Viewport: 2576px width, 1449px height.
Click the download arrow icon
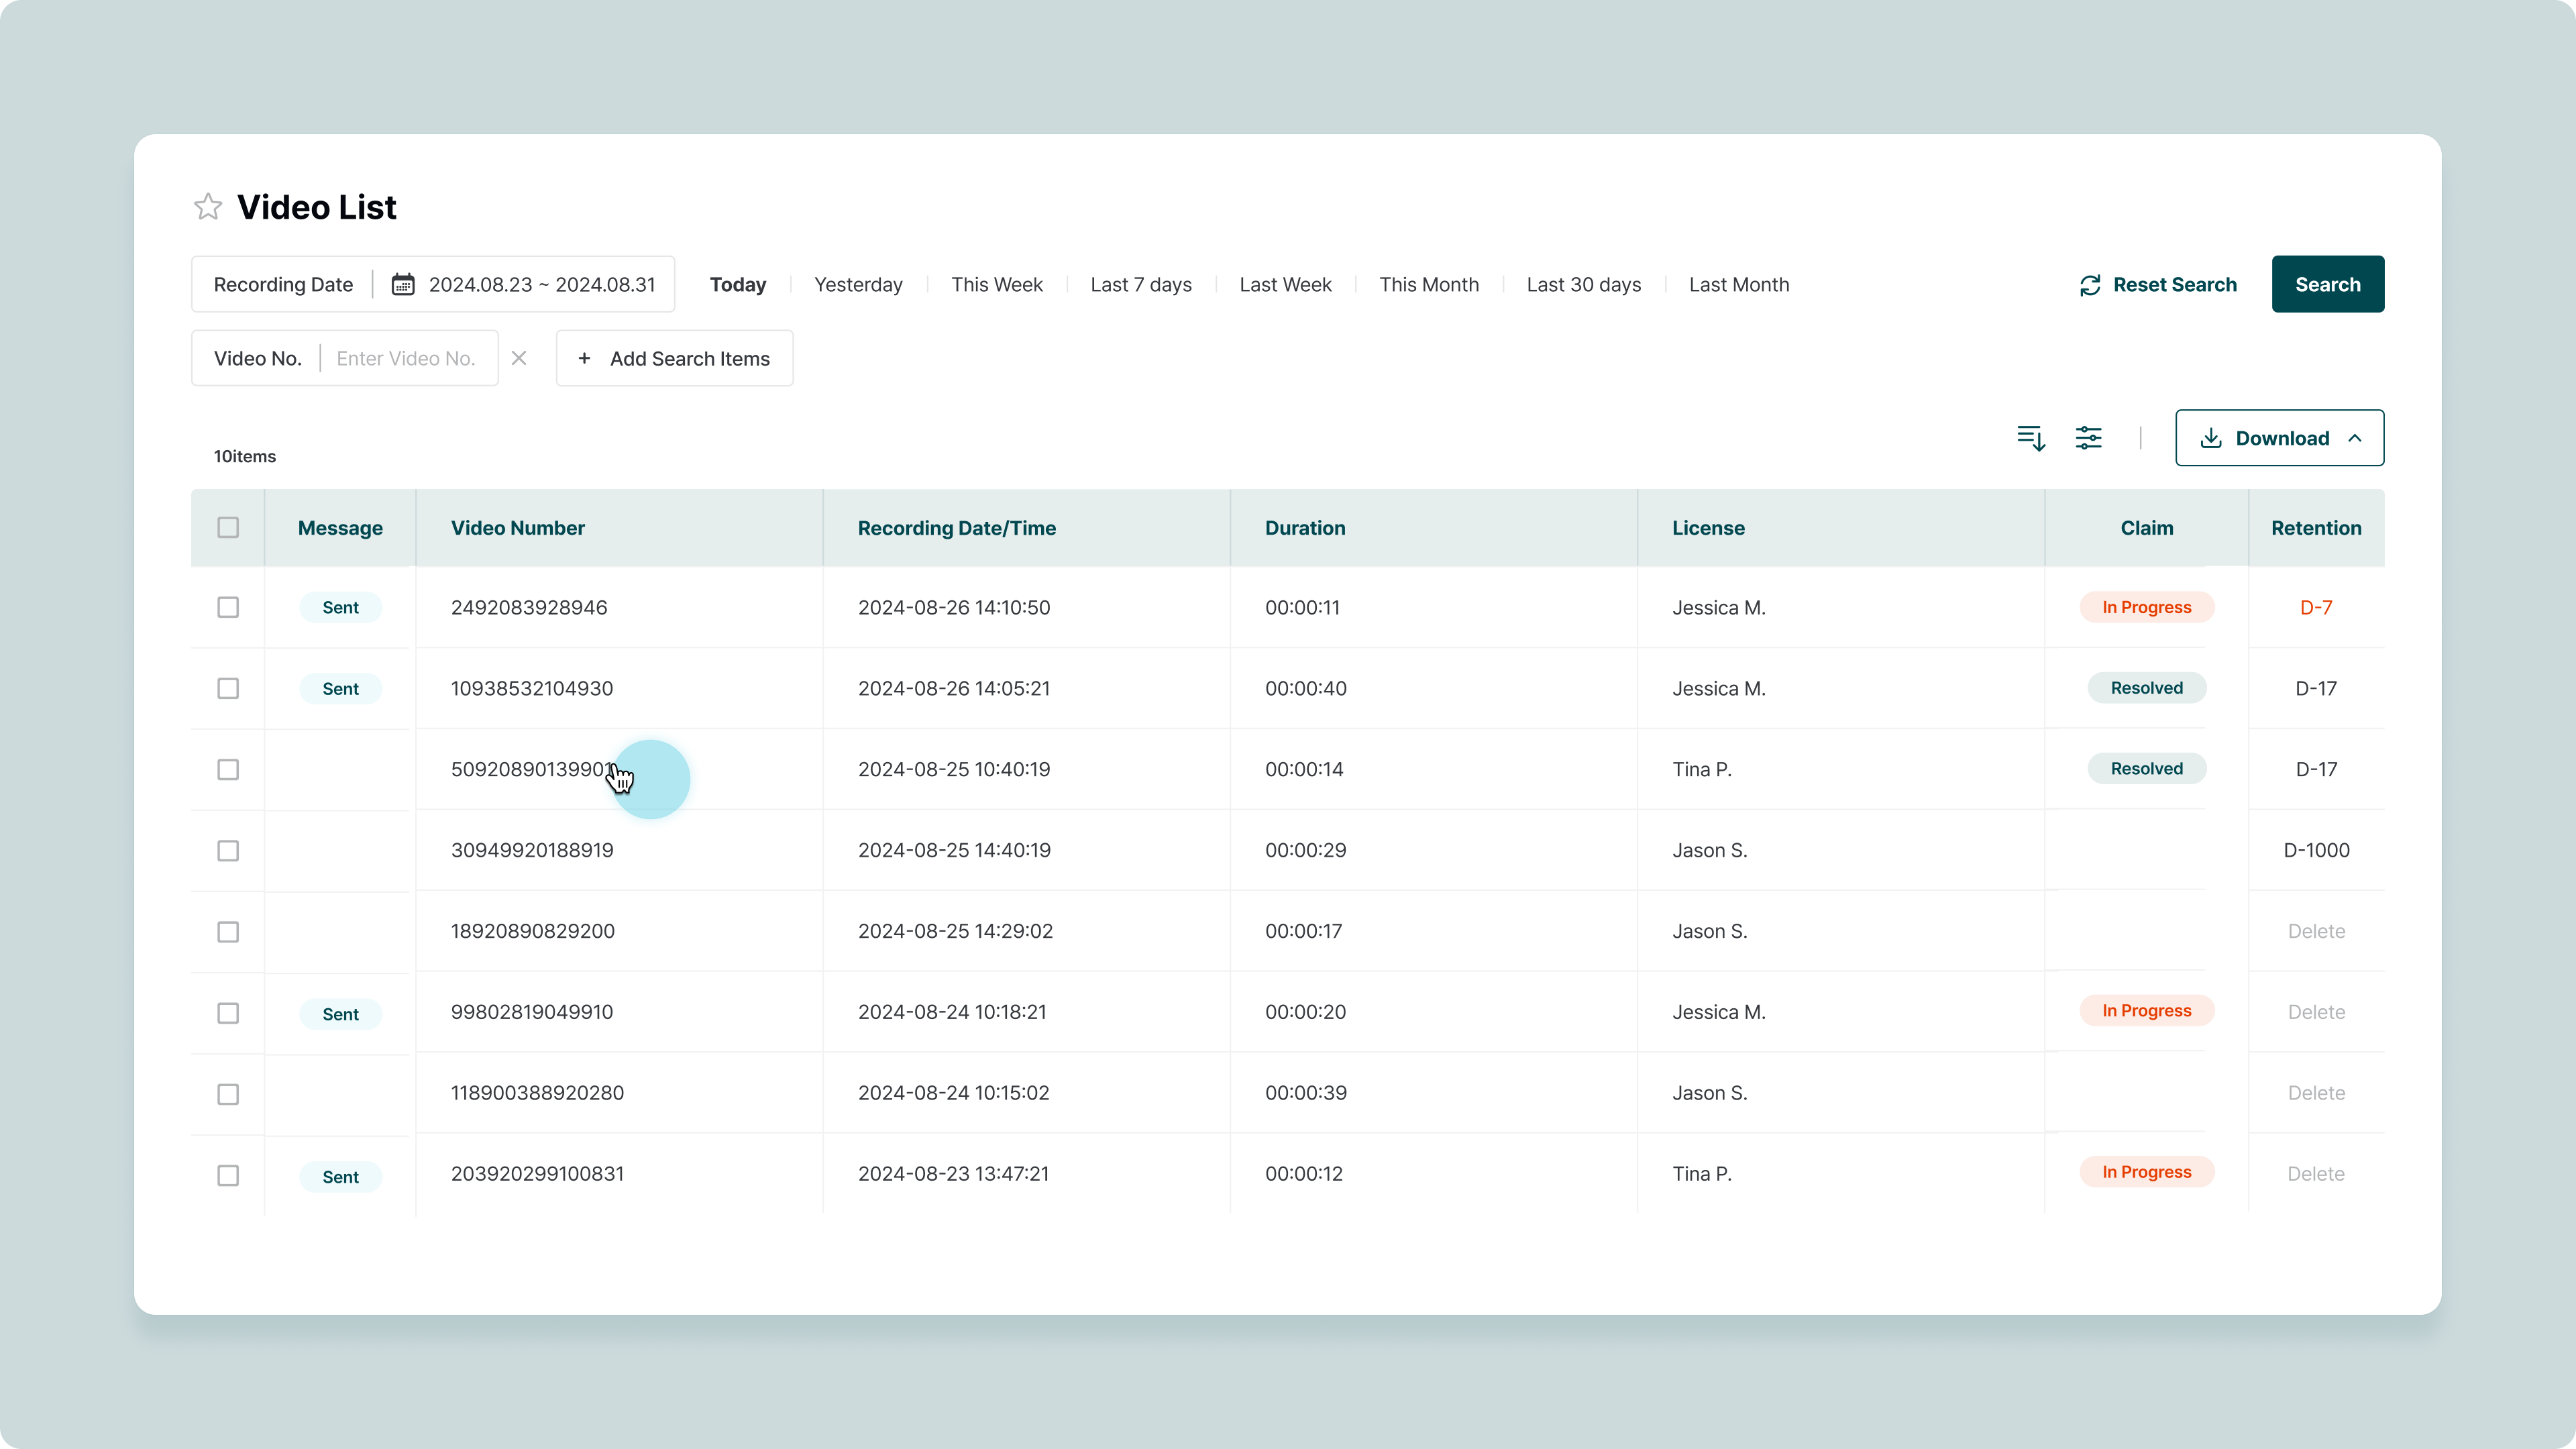2211,438
